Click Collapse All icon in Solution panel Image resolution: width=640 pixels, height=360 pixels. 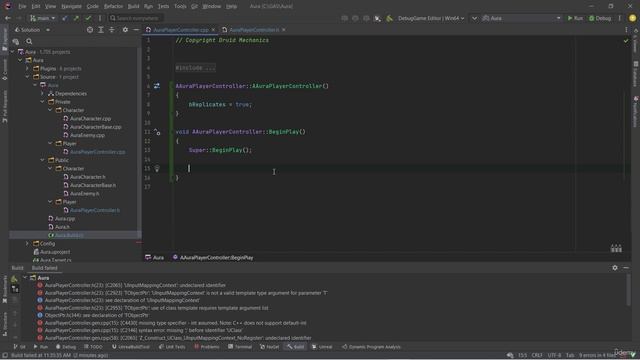pos(112,30)
